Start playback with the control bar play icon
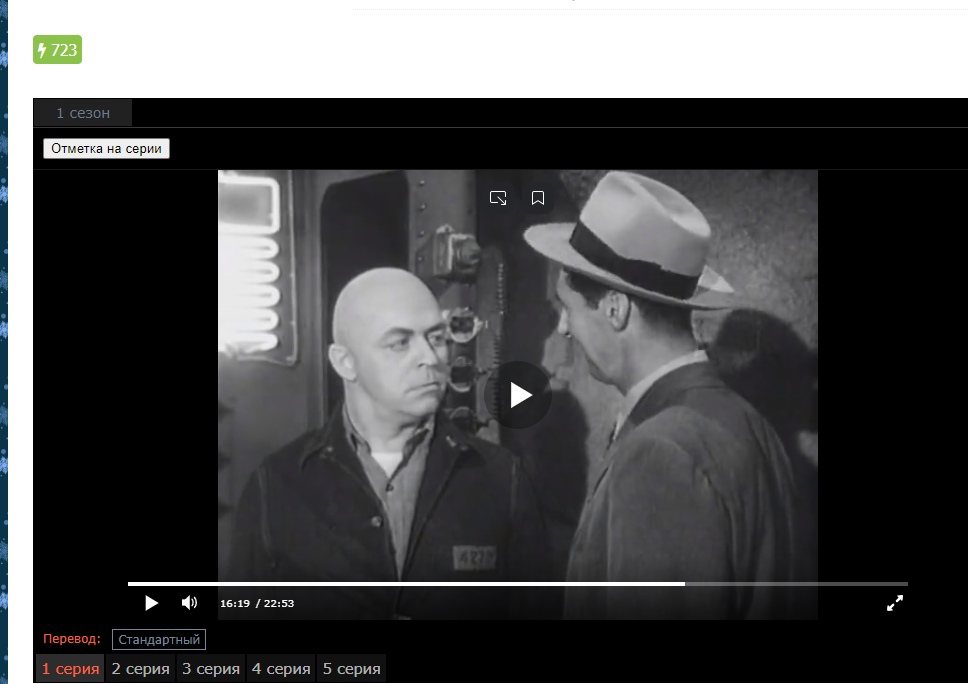968x684 pixels. 151,603
